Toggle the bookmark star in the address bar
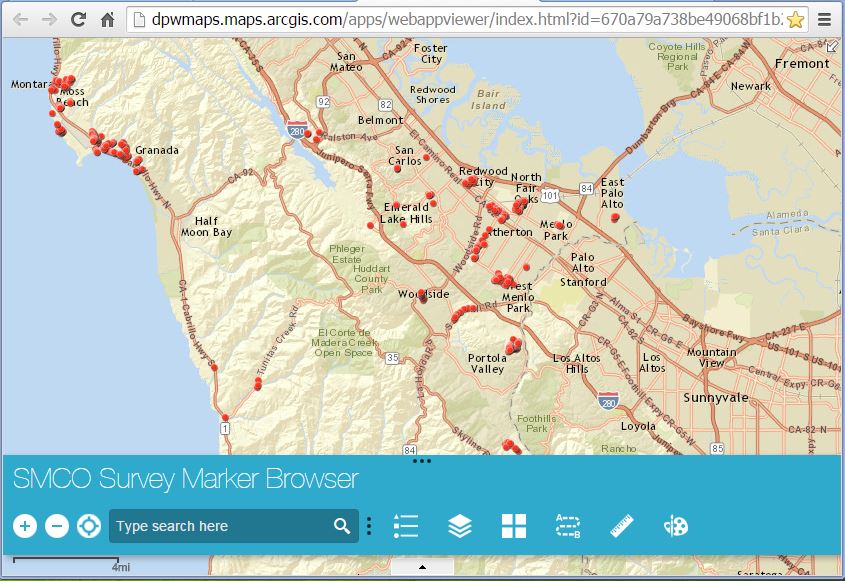The image size is (845, 581). point(793,18)
